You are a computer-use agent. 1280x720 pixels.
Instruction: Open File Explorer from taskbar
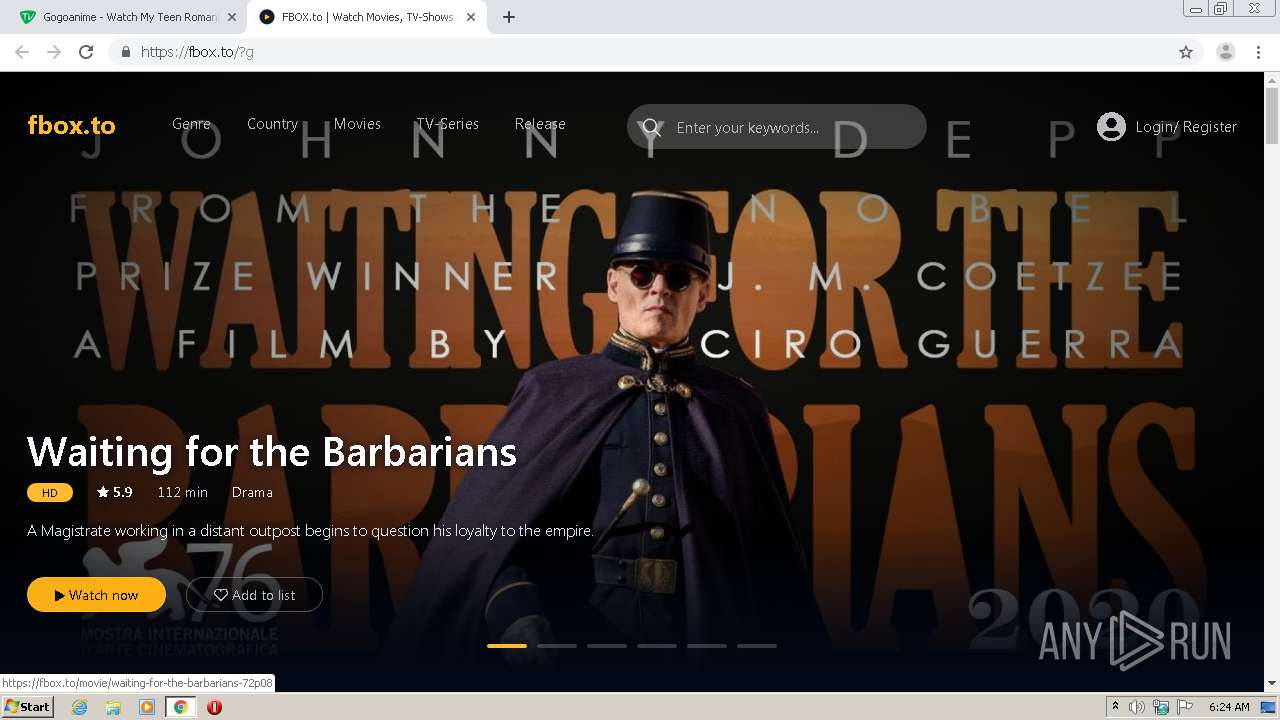click(113, 707)
